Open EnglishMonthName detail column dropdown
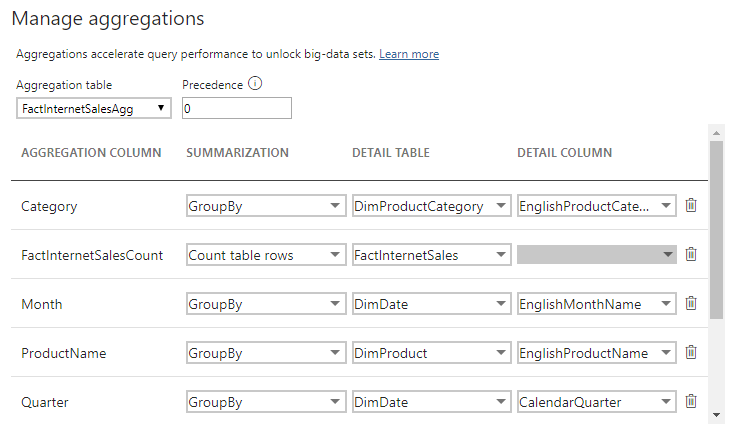This screenshot has width=748, height=448. (597, 303)
